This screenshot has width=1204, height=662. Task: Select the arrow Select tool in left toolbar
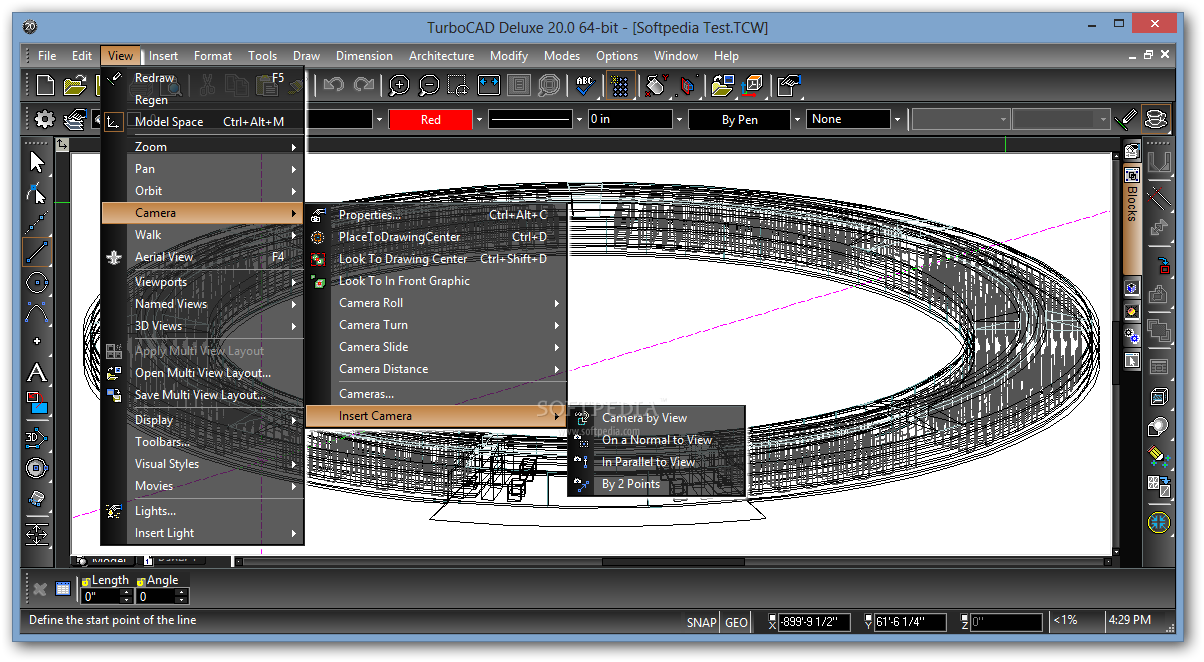[x=37, y=161]
